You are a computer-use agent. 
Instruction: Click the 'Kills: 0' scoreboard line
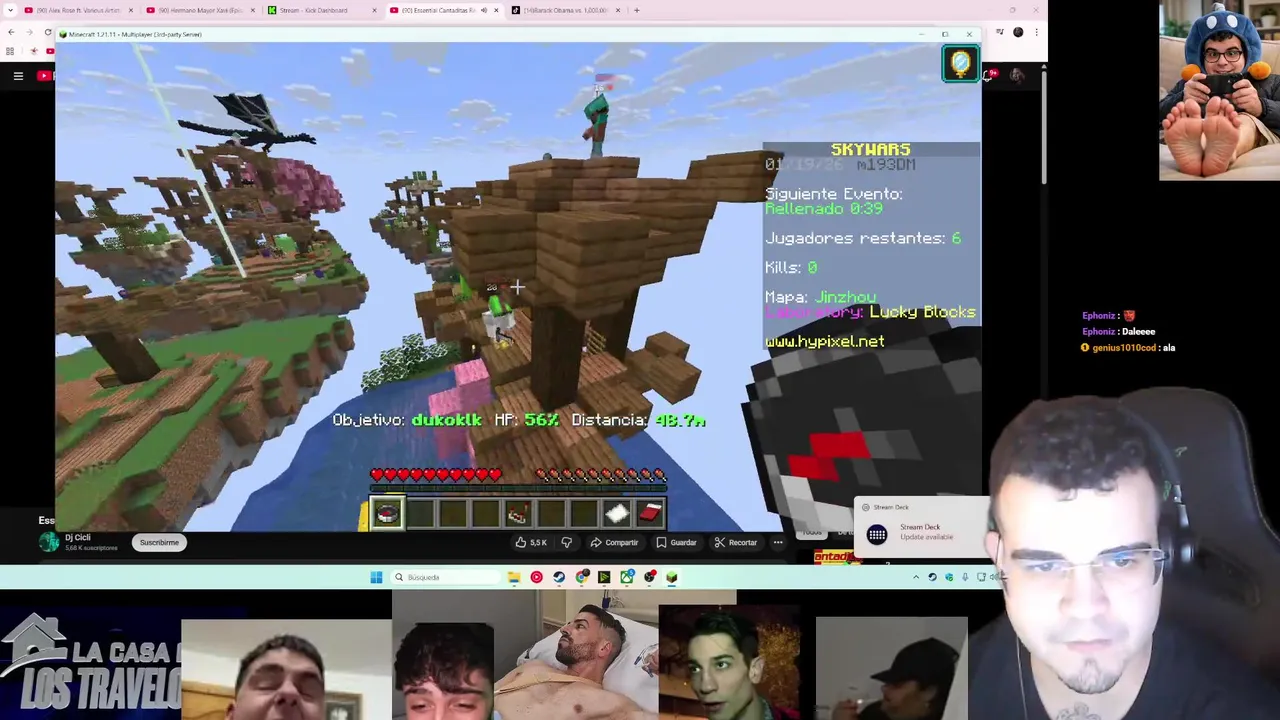coord(791,267)
